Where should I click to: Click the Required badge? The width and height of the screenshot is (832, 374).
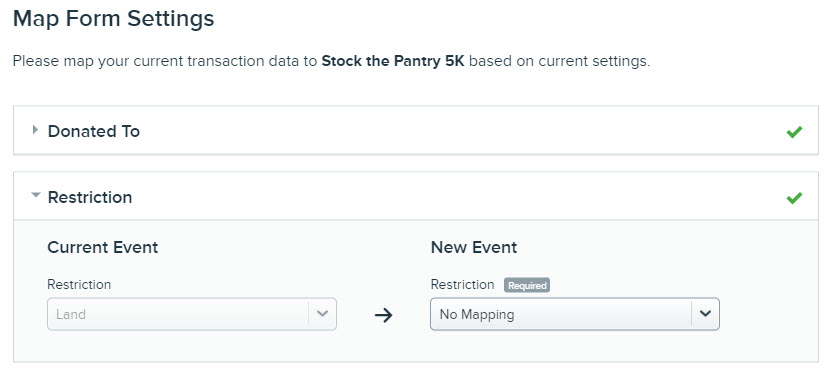click(x=526, y=285)
